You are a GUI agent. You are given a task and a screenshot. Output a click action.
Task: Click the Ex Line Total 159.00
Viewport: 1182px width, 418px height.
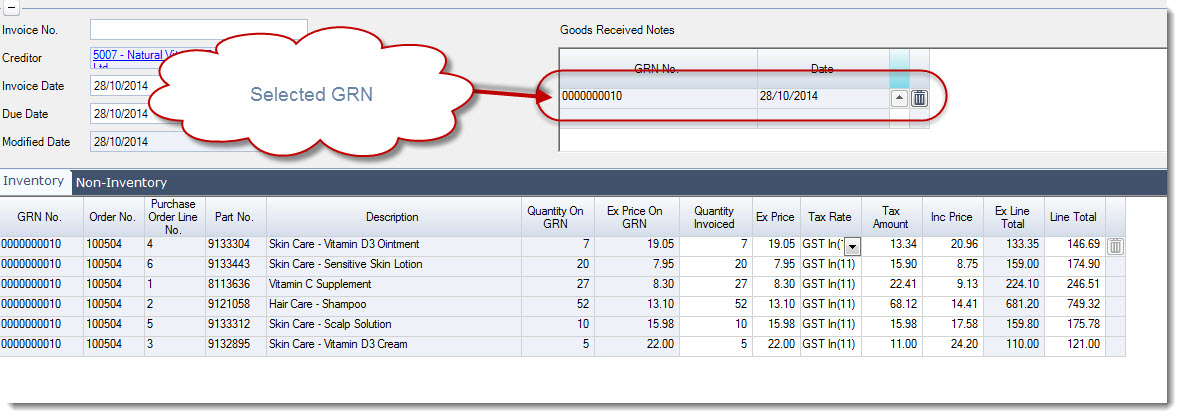[x=1013, y=264]
